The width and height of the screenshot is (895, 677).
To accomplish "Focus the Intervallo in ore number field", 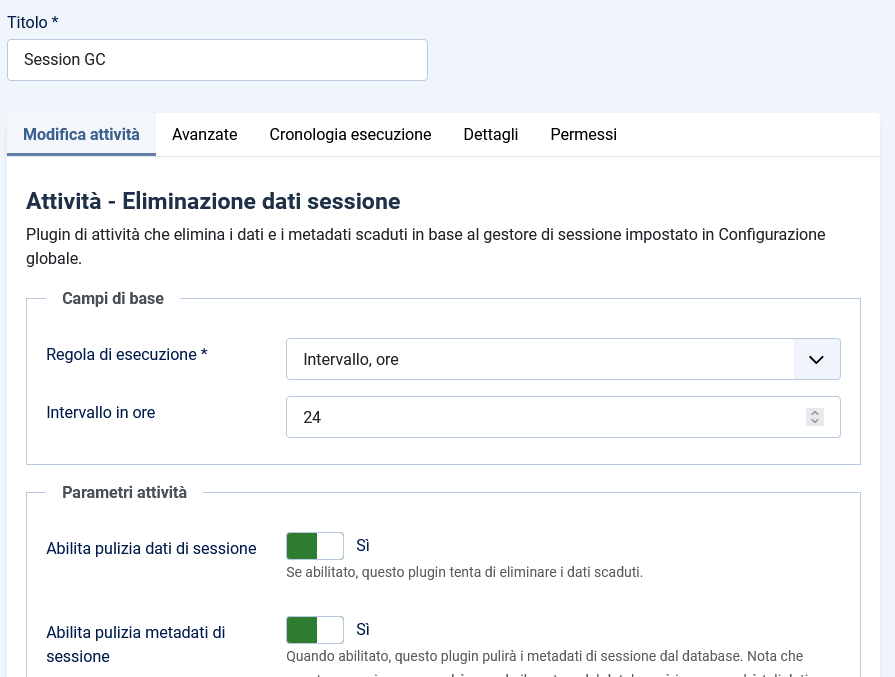I will tap(540, 417).
